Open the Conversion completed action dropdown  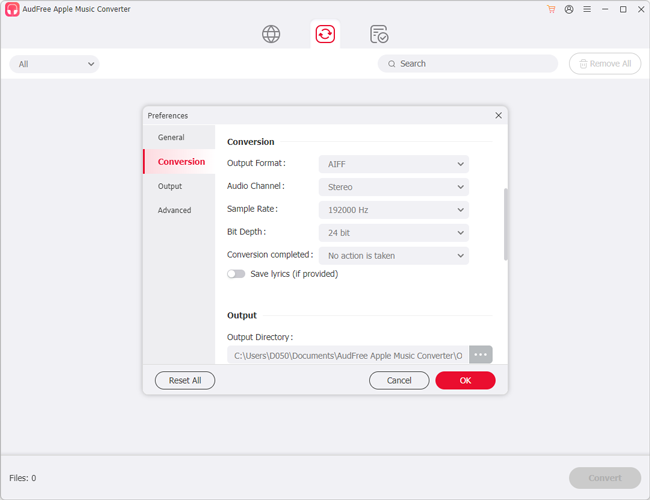pyautogui.click(x=393, y=256)
